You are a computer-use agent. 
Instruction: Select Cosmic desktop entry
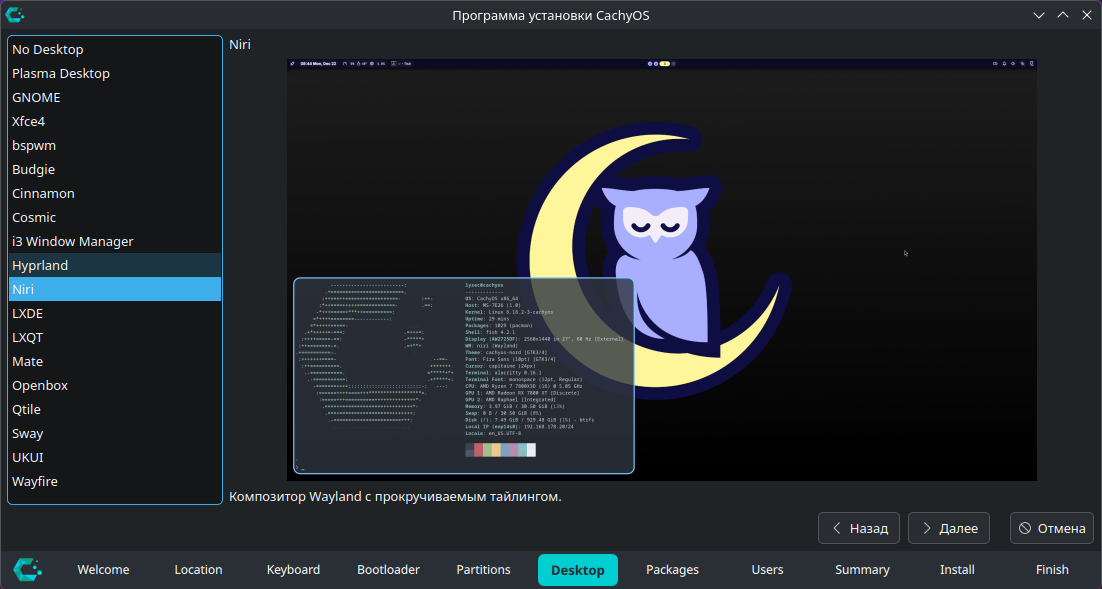click(115, 216)
